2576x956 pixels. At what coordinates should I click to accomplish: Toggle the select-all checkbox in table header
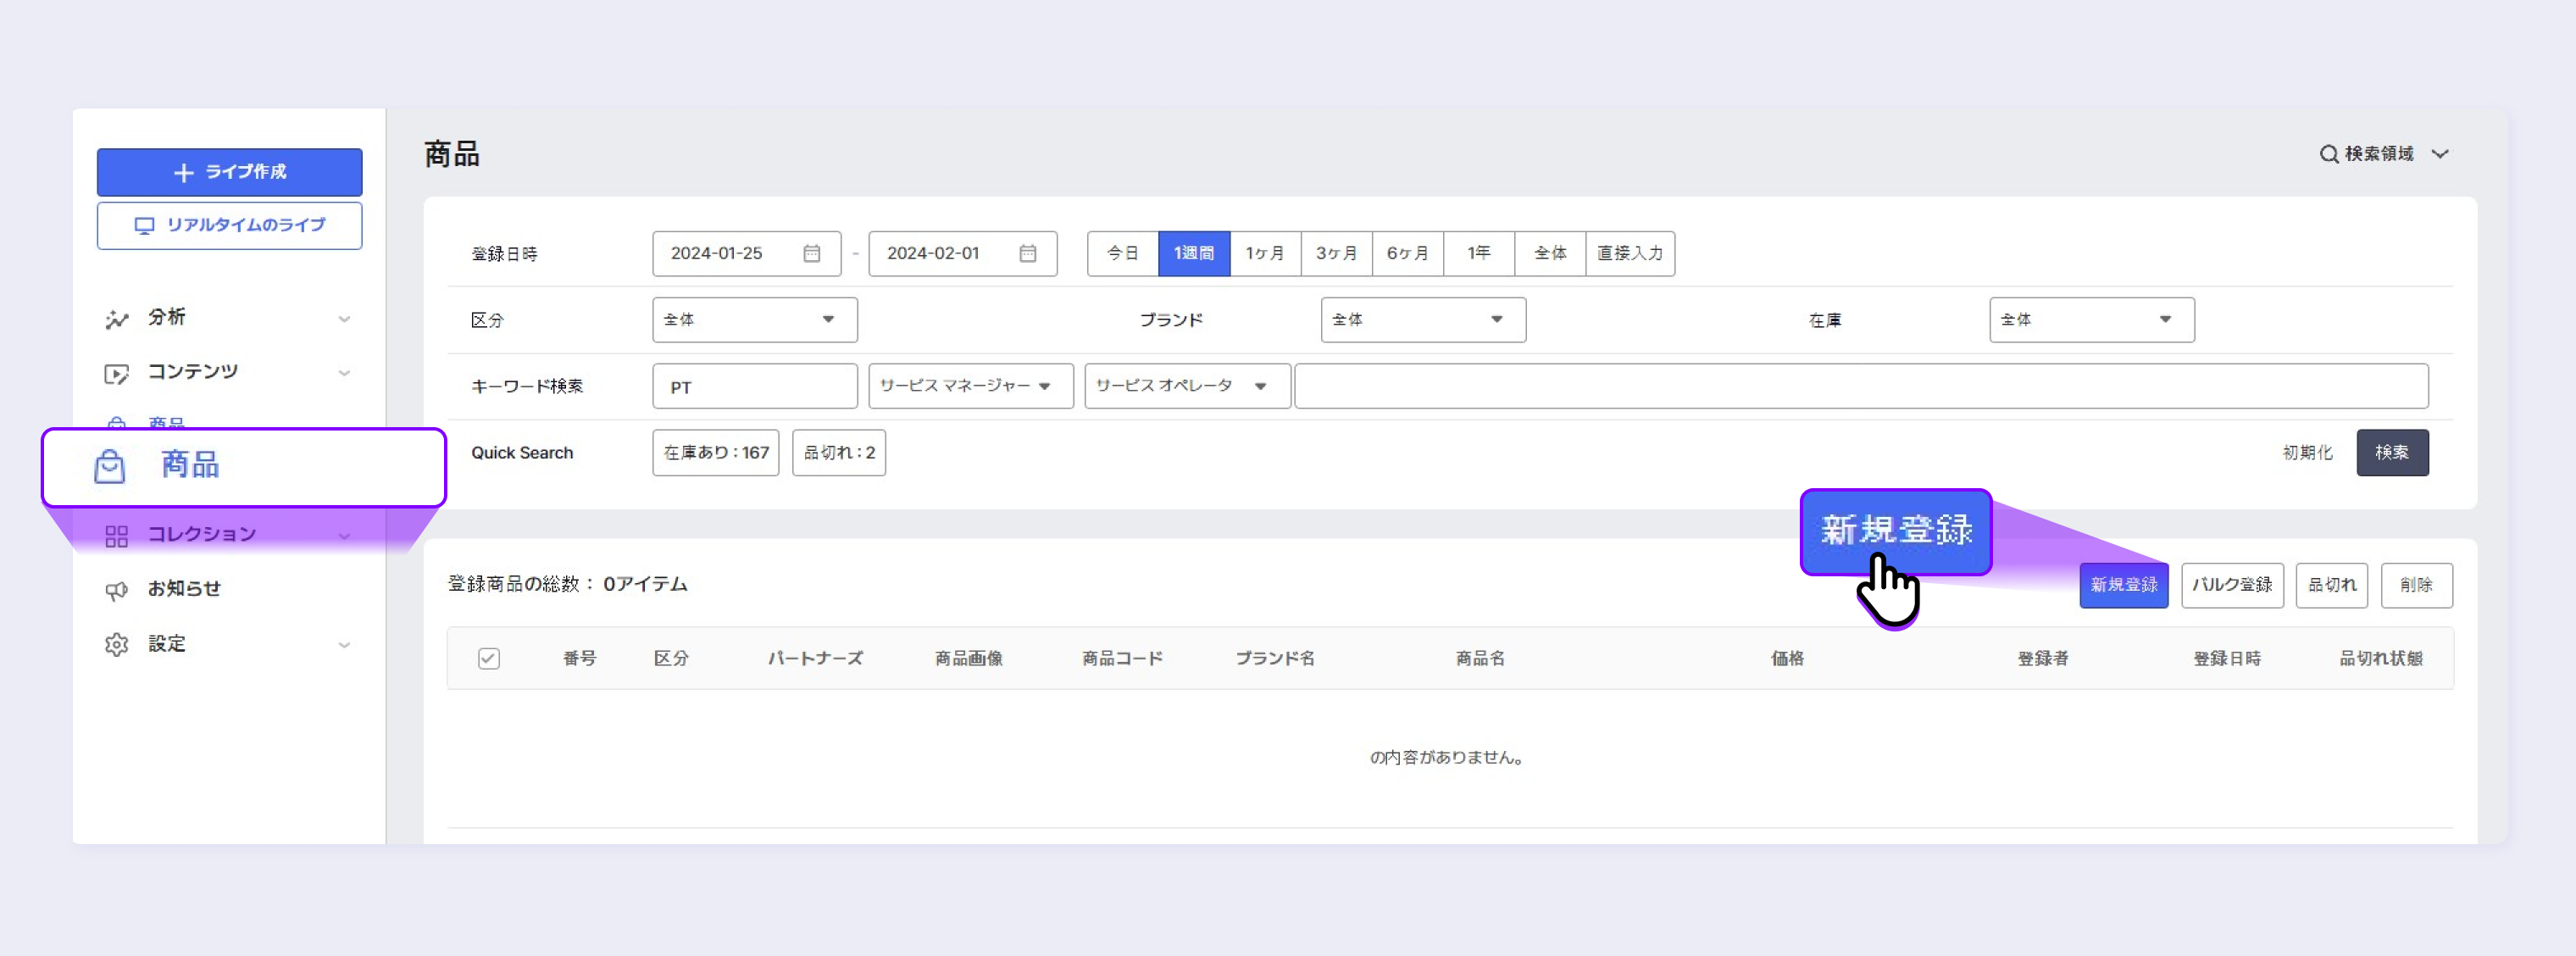pos(488,658)
